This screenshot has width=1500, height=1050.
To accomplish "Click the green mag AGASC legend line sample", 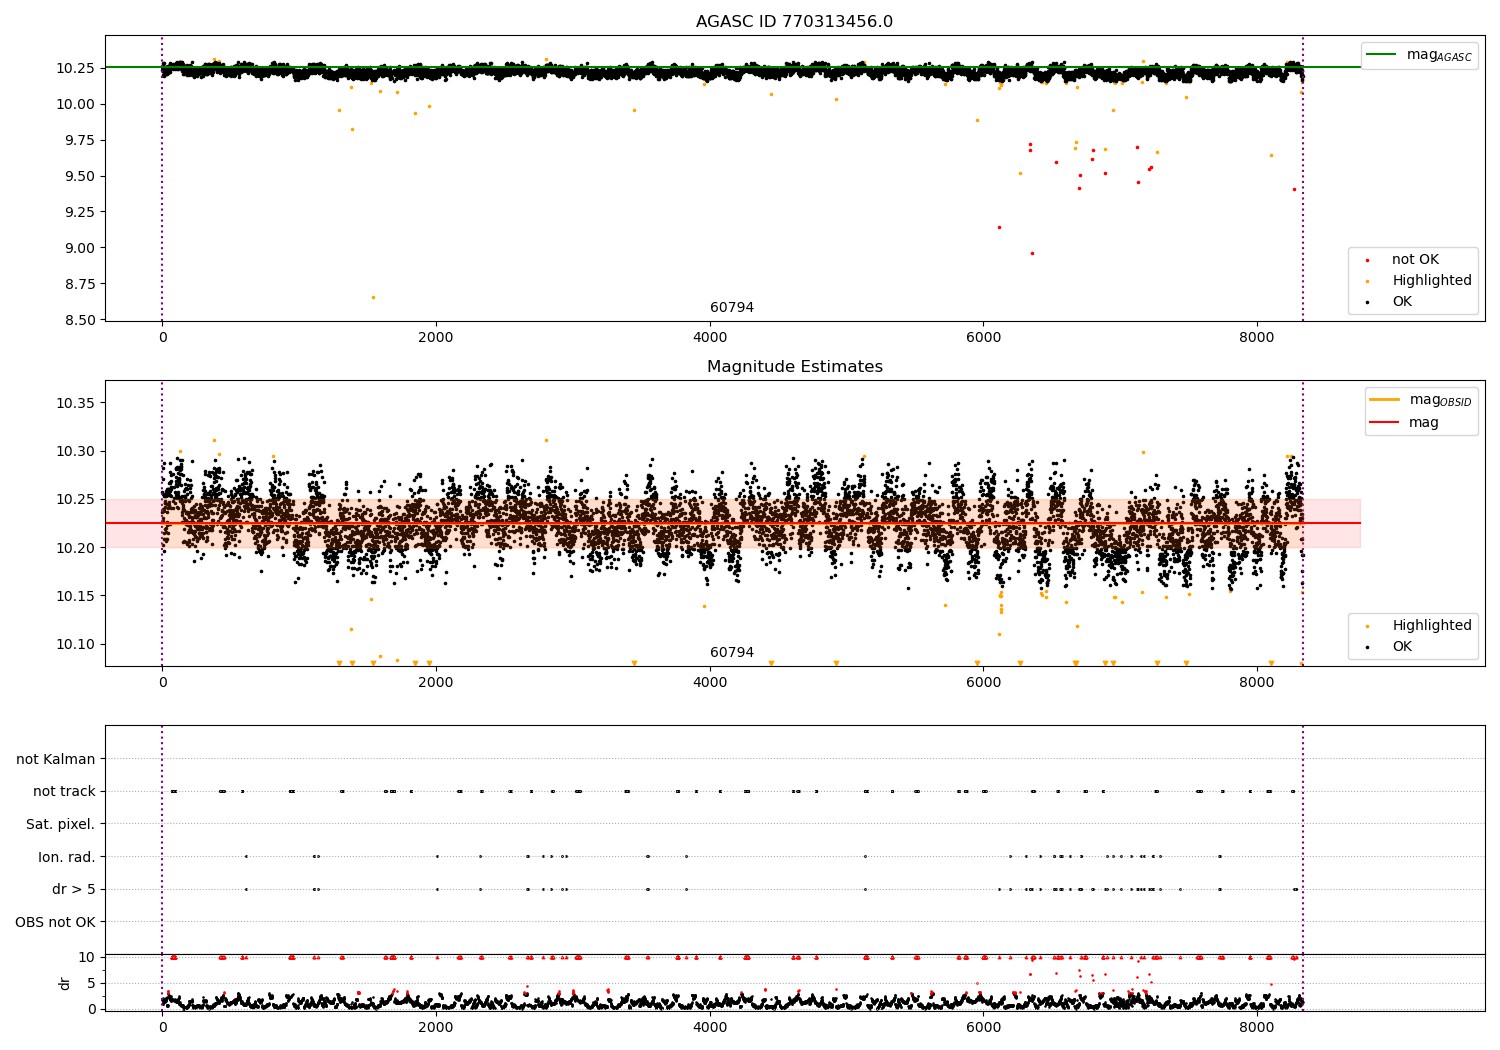I will point(1382,55).
